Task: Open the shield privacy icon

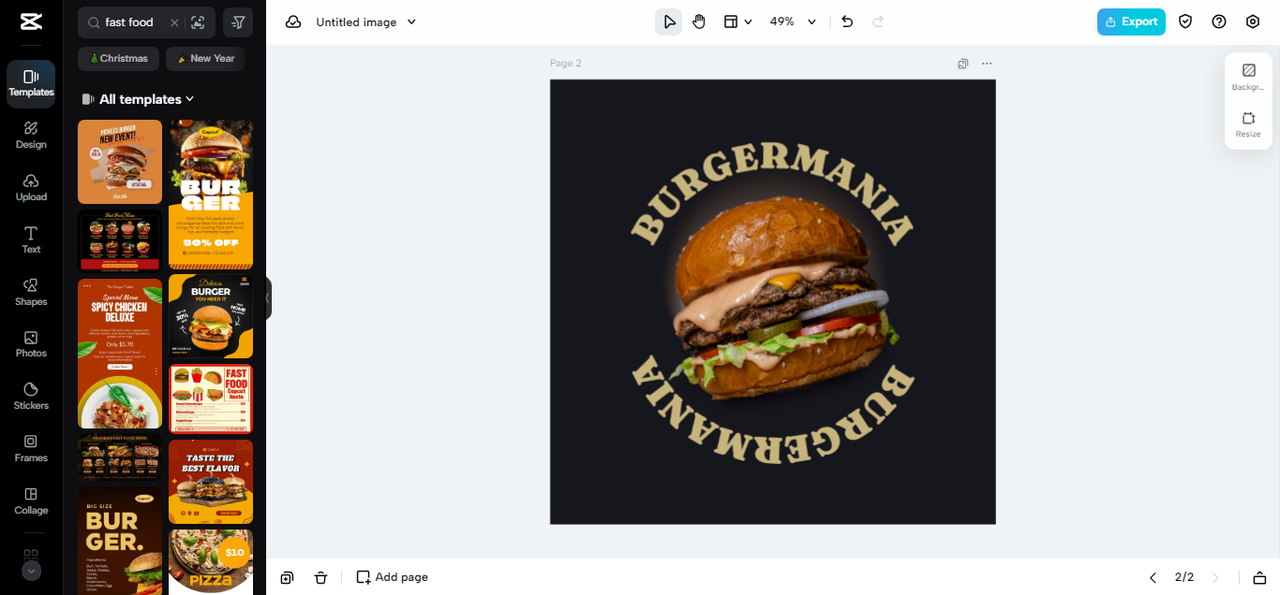Action: tap(1185, 22)
